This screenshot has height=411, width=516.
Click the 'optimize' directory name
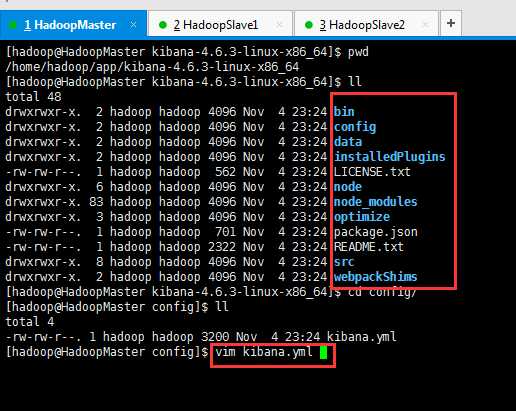[x=362, y=217]
